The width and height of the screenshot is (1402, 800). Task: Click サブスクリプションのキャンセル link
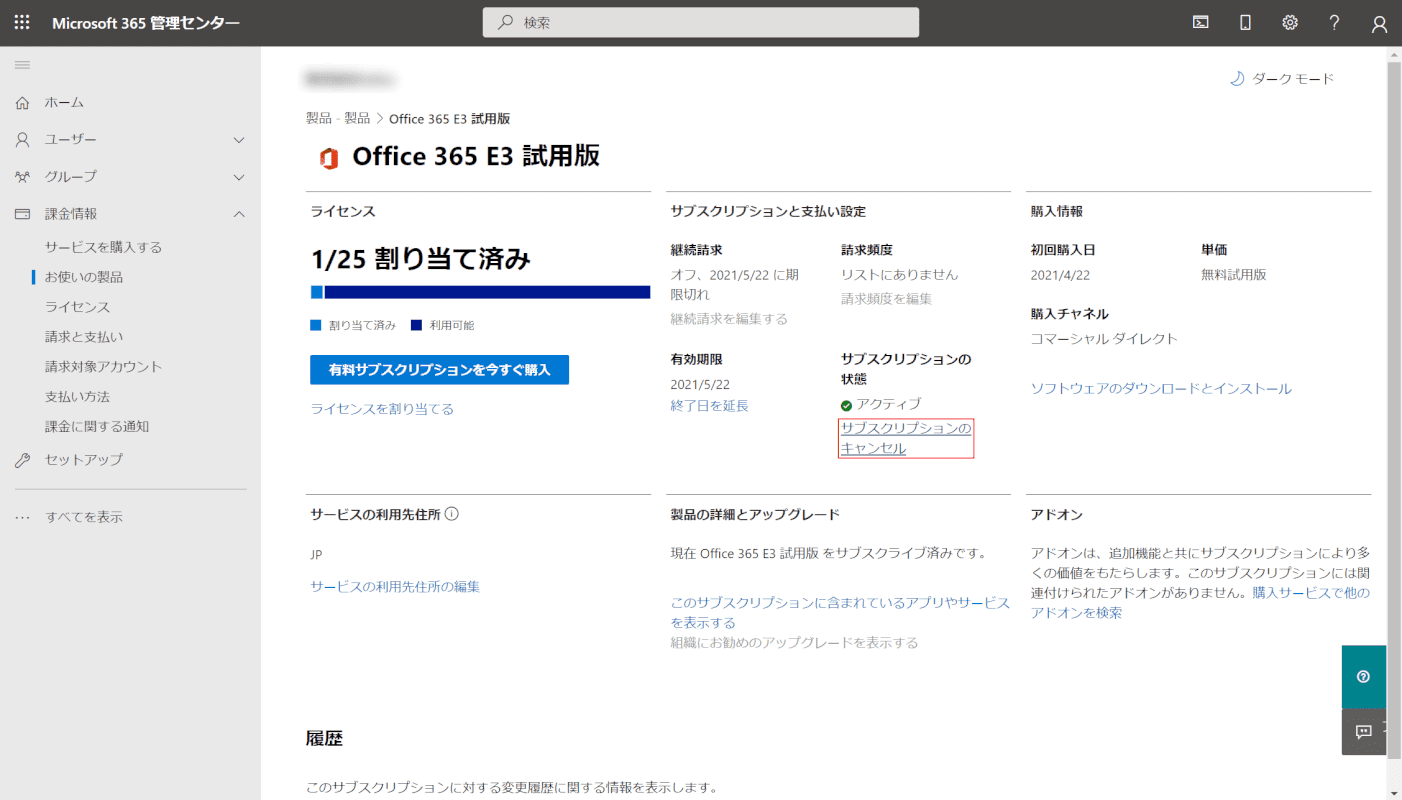pos(906,438)
